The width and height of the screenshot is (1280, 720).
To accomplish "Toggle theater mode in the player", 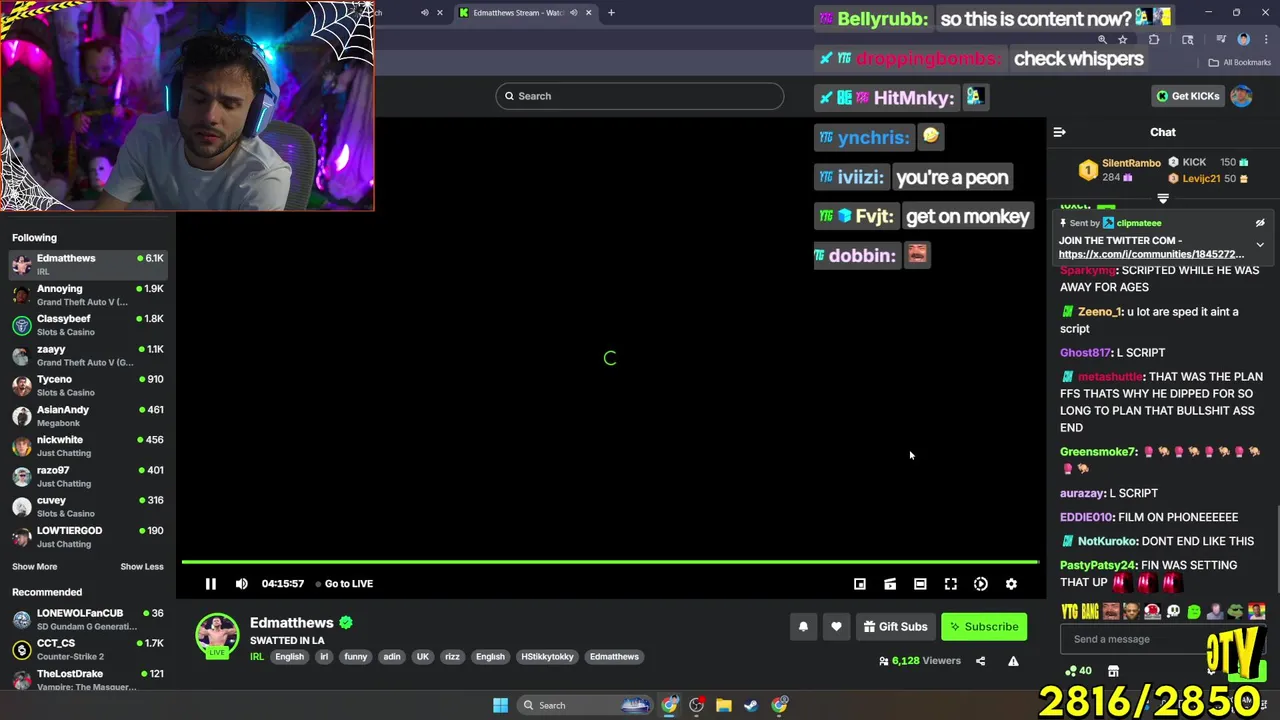I will tap(920, 584).
